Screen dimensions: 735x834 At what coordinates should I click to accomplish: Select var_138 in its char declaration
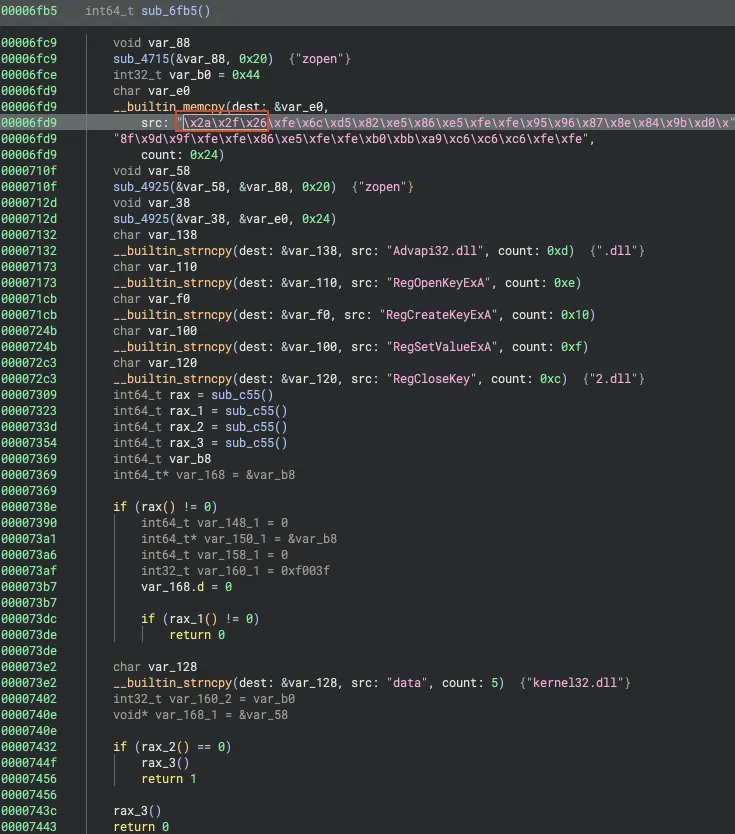point(172,235)
